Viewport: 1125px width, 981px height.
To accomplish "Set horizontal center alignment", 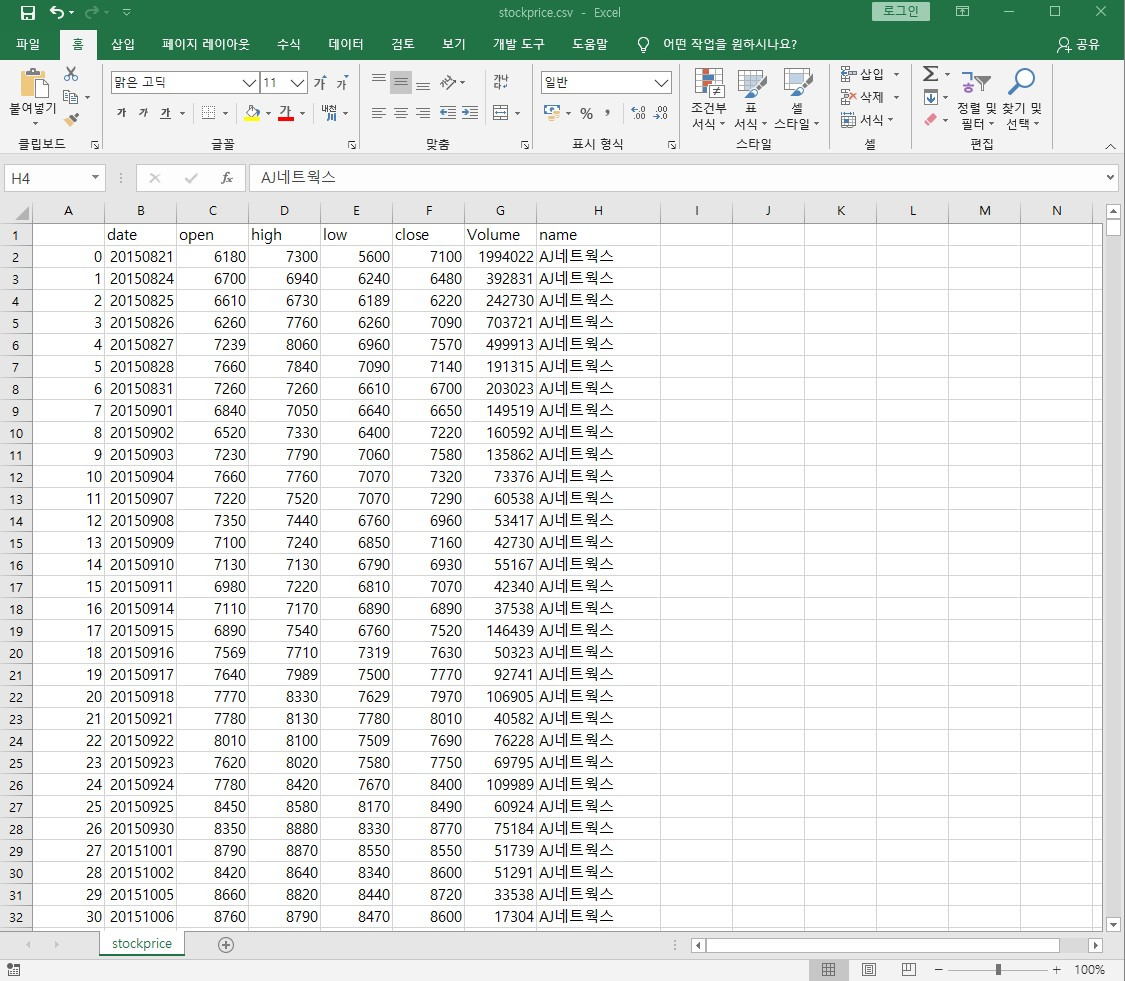I will tap(401, 113).
